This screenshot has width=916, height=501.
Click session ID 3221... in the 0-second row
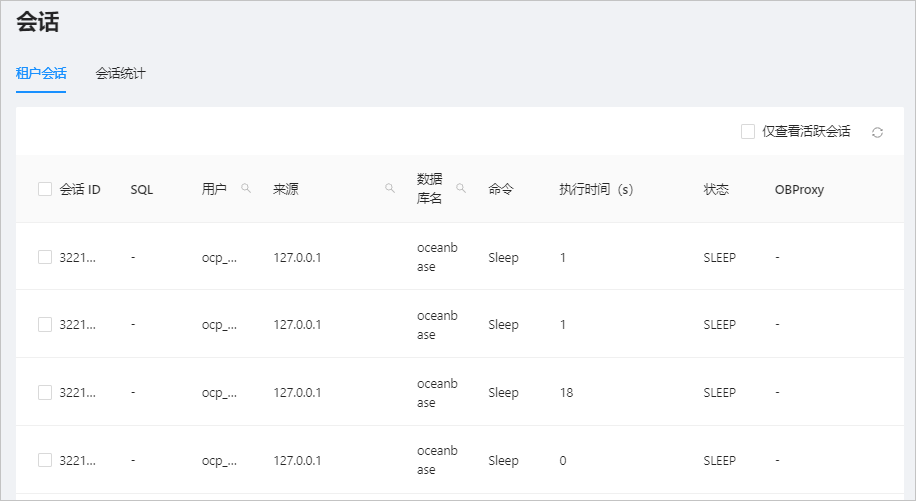(x=77, y=461)
